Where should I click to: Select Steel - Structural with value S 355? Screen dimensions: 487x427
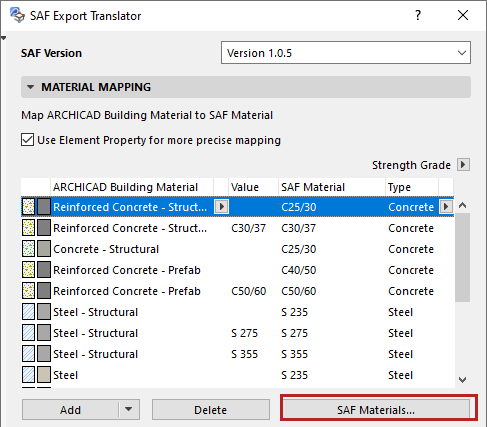(95, 354)
